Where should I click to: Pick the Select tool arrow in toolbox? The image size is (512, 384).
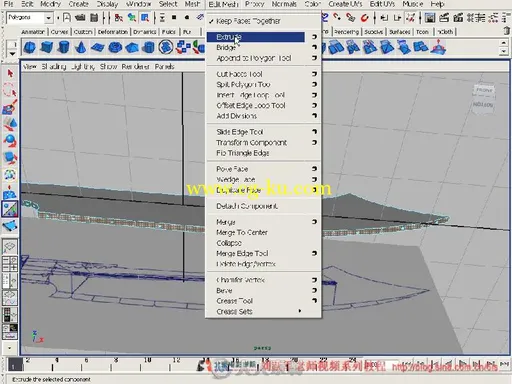pyautogui.click(x=10, y=73)
